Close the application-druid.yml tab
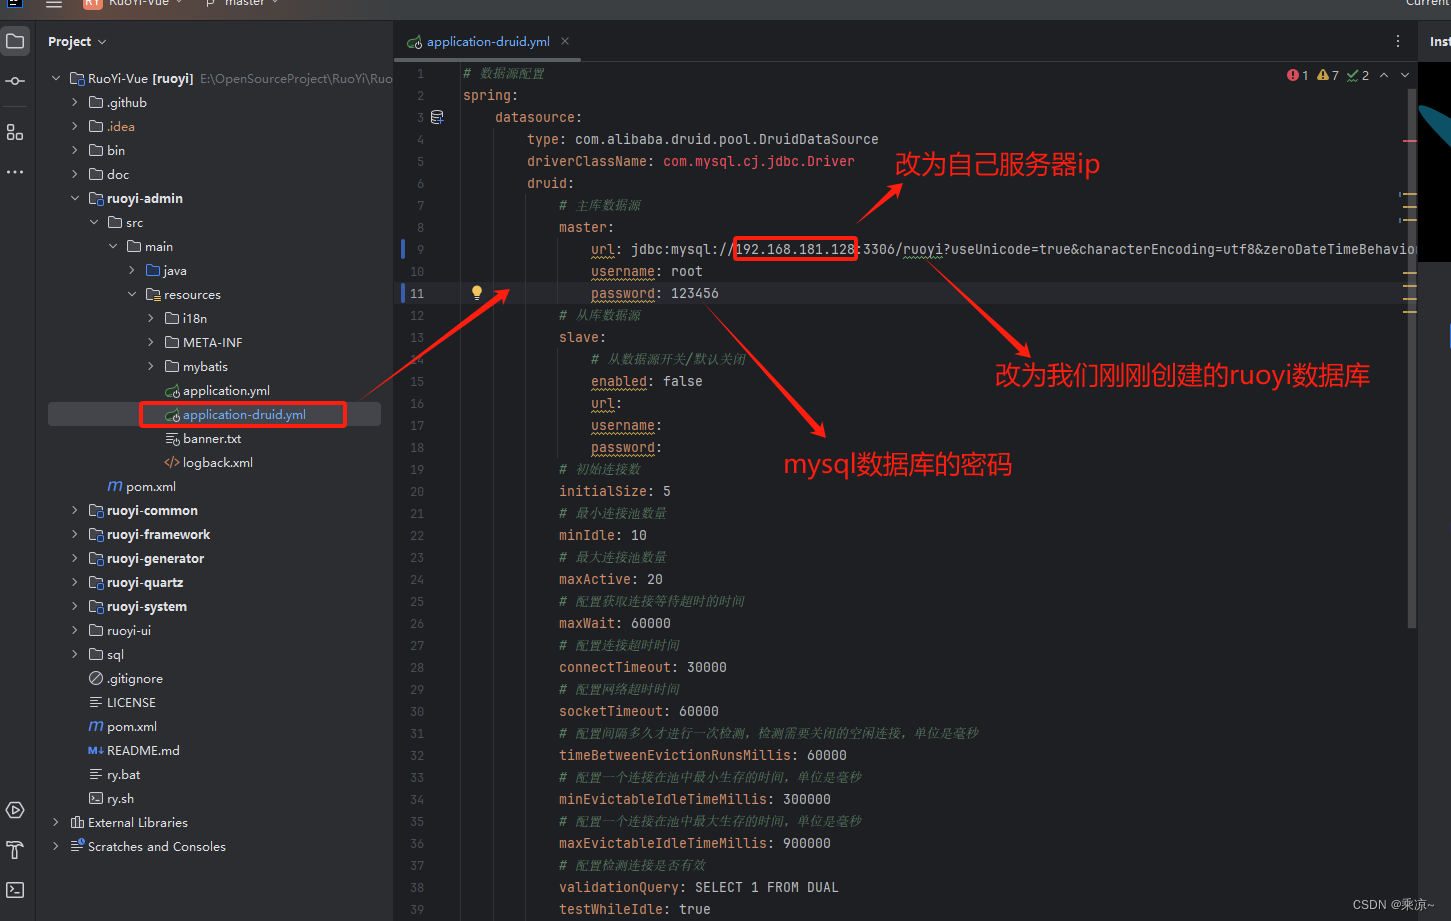This screenshot has width=1451, height=921. tap(565, 41)
